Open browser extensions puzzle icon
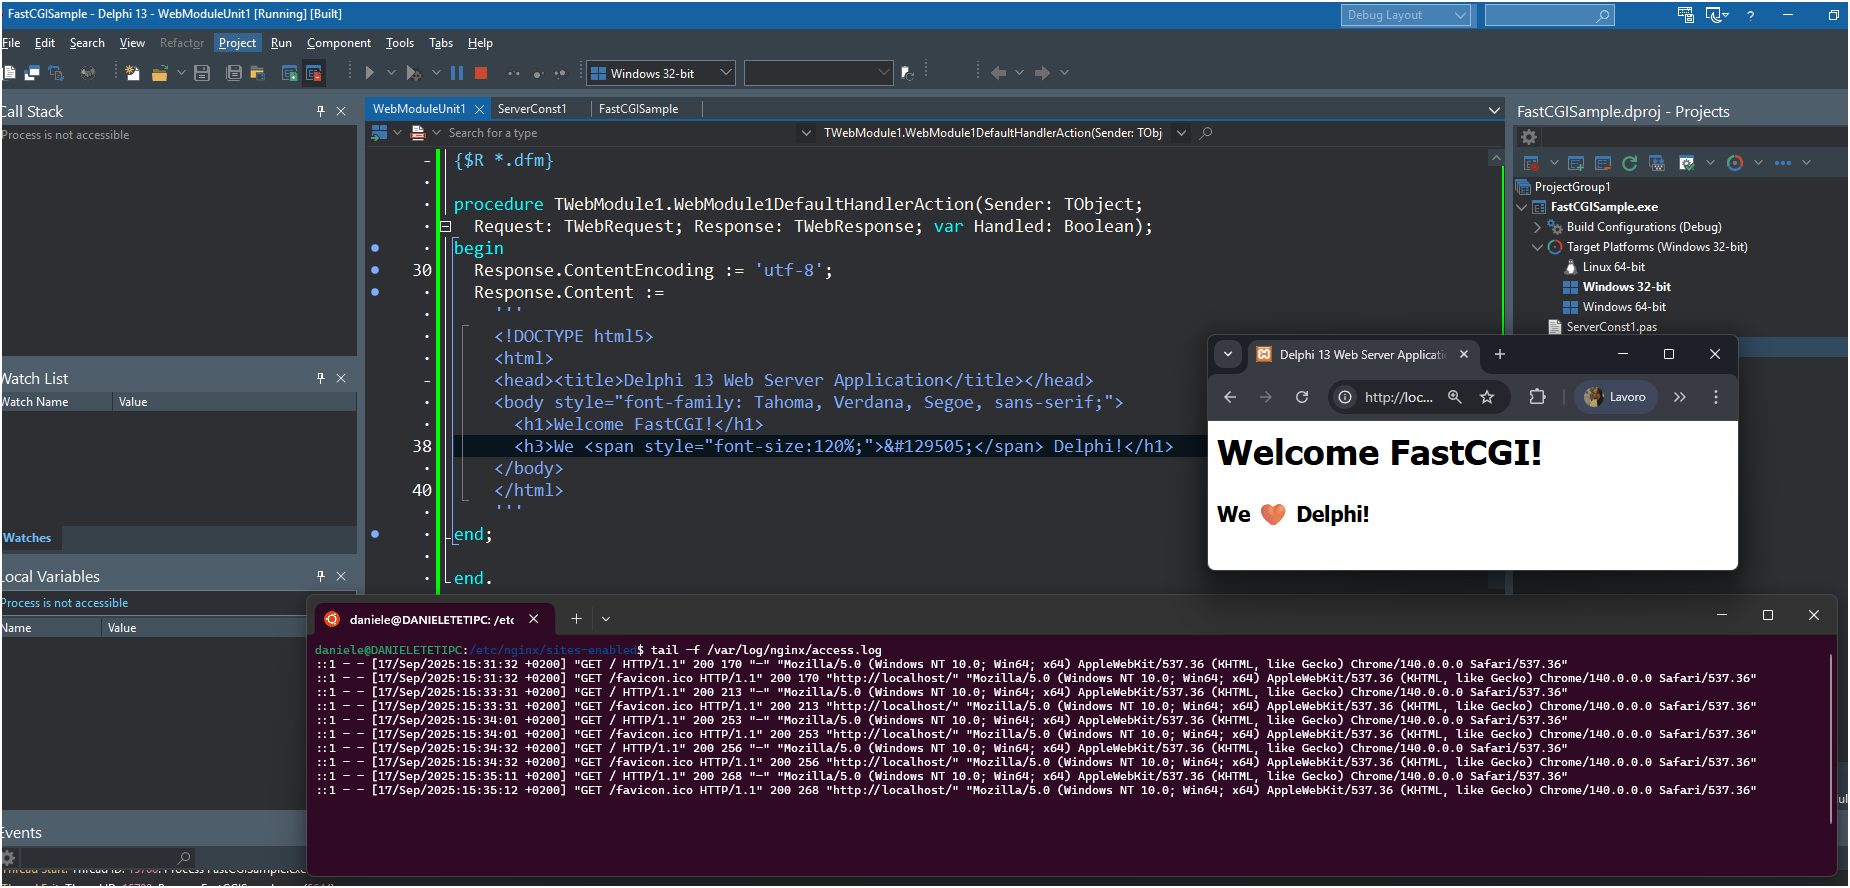Image resolution: width=1850 pixels, height=888 pixels. tap(1537, 397)
